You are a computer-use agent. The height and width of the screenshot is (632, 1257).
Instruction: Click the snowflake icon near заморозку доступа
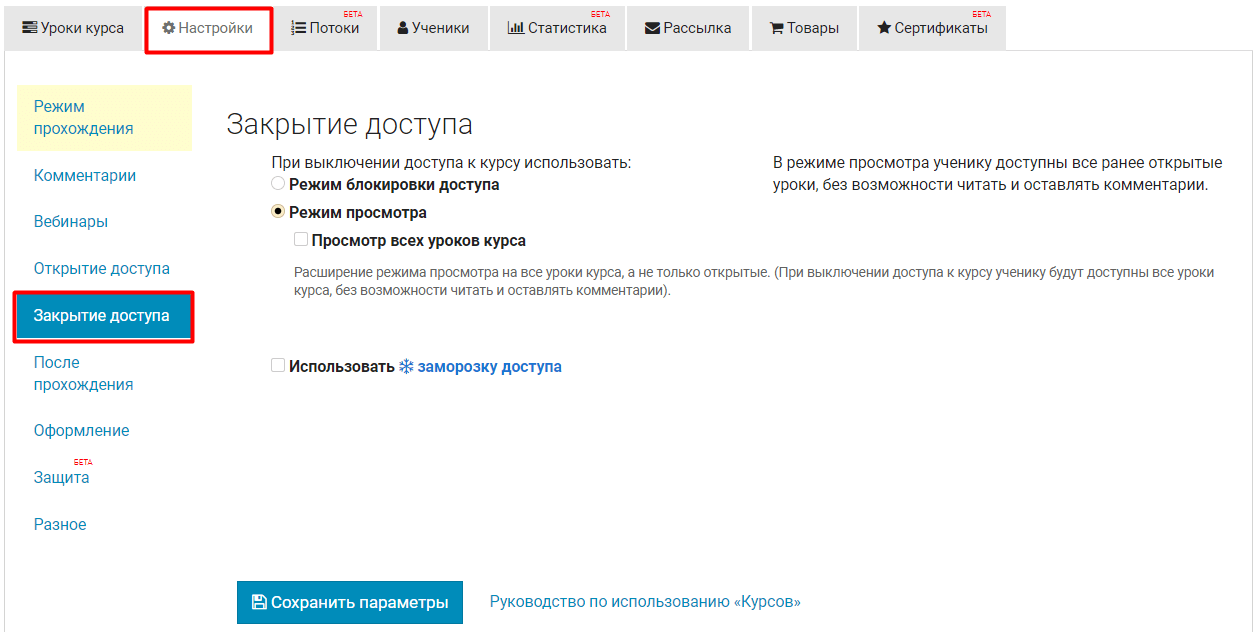[x=406, y=367]
